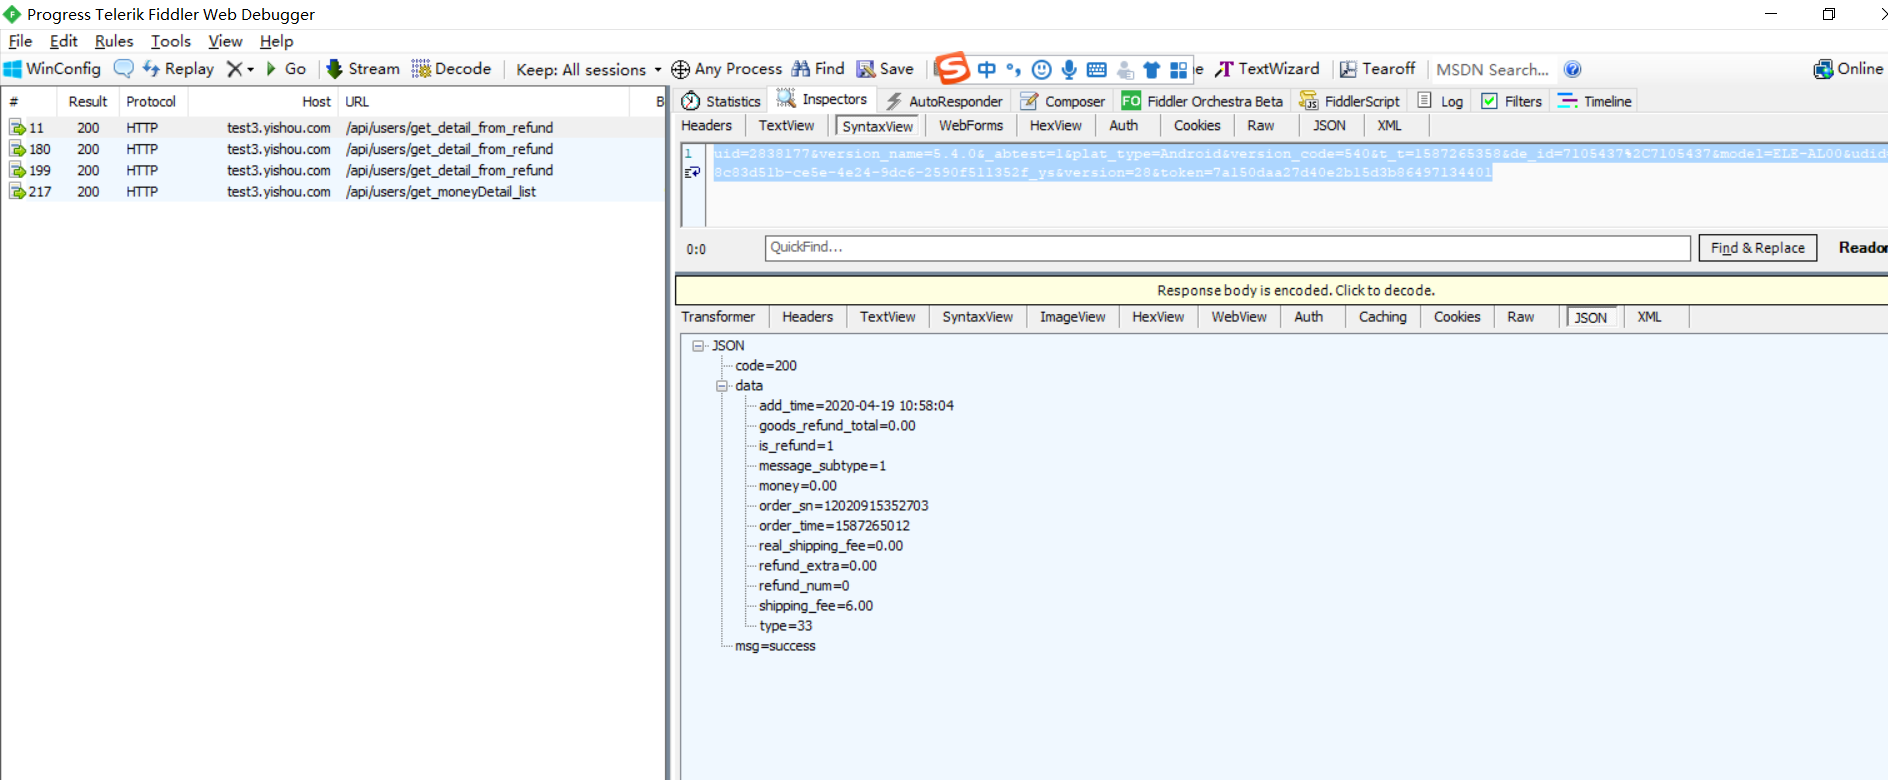Open Fiddler Orchestra Beta tab

tap(1203, 101)
